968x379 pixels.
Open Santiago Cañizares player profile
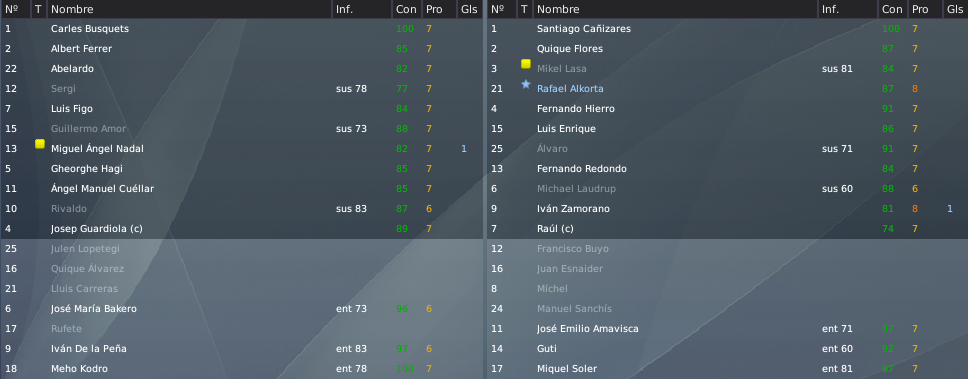click(583, 29)
